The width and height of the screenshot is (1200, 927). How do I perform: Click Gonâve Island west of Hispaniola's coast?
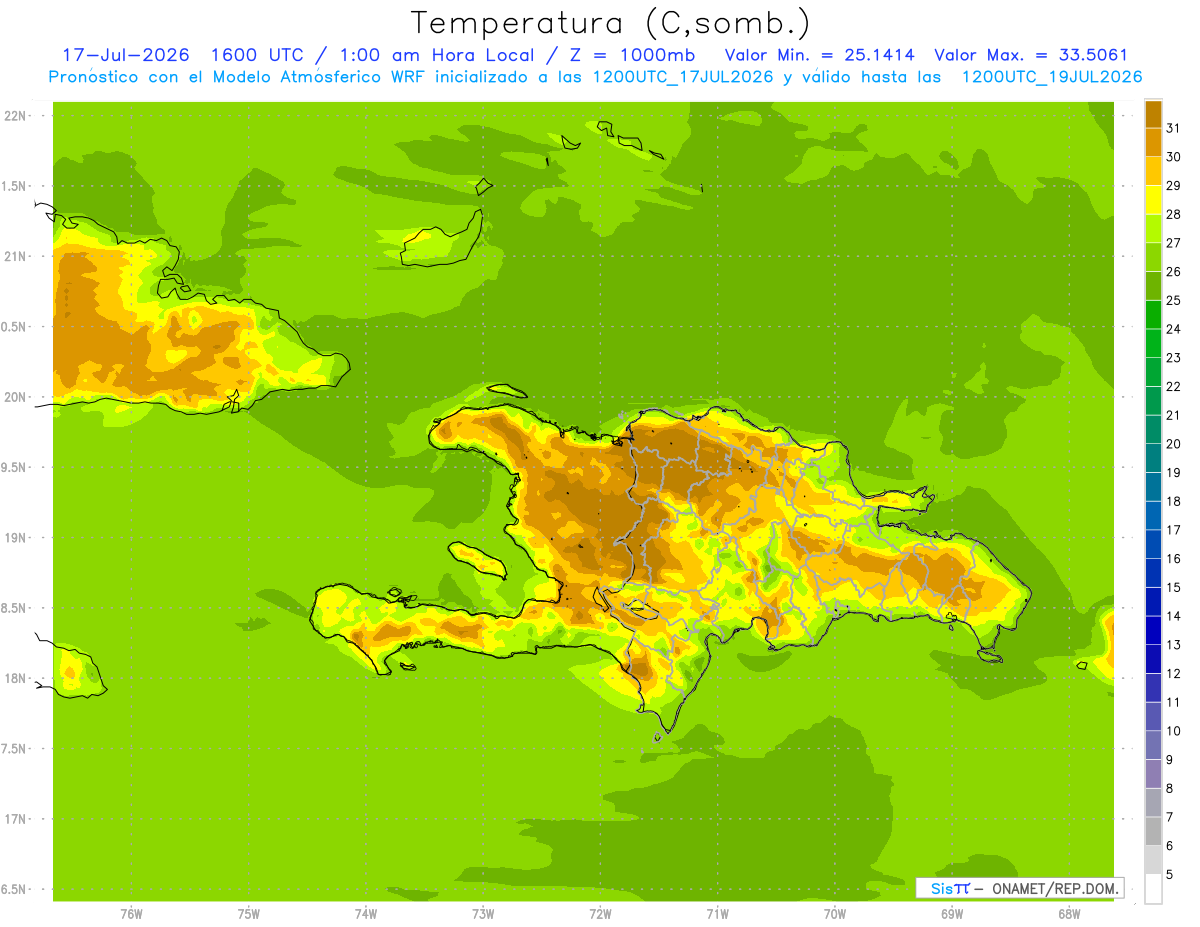tap(476, 558)
